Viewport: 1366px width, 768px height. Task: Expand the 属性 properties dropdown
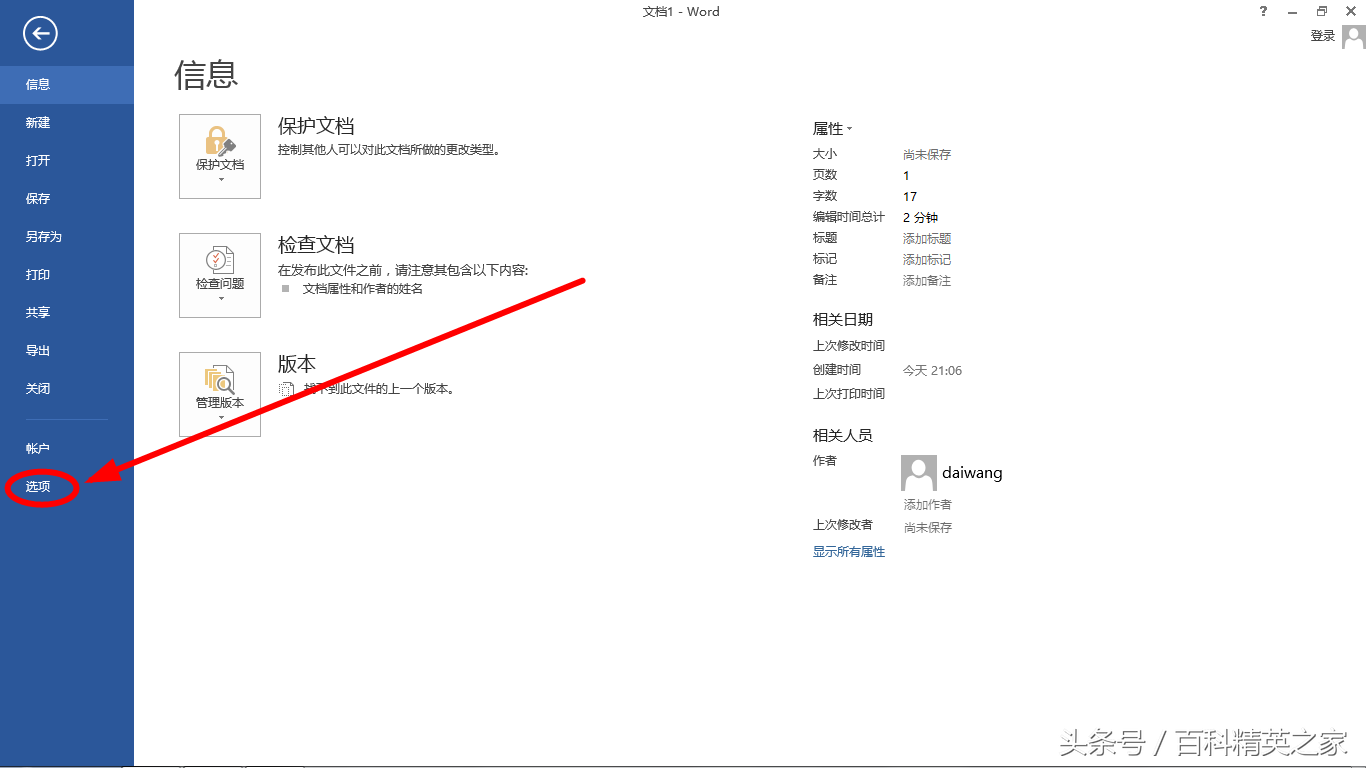click(x=833, y=129)
